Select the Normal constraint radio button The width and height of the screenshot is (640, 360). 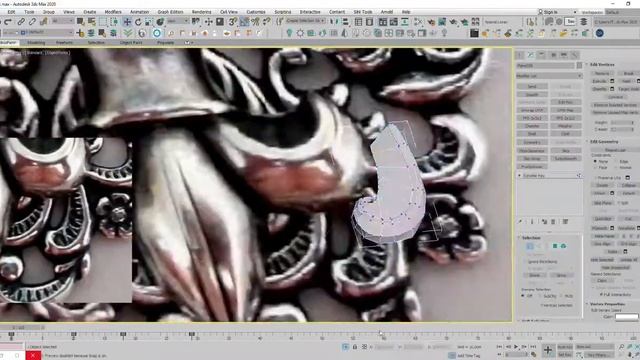click(616, 167)
